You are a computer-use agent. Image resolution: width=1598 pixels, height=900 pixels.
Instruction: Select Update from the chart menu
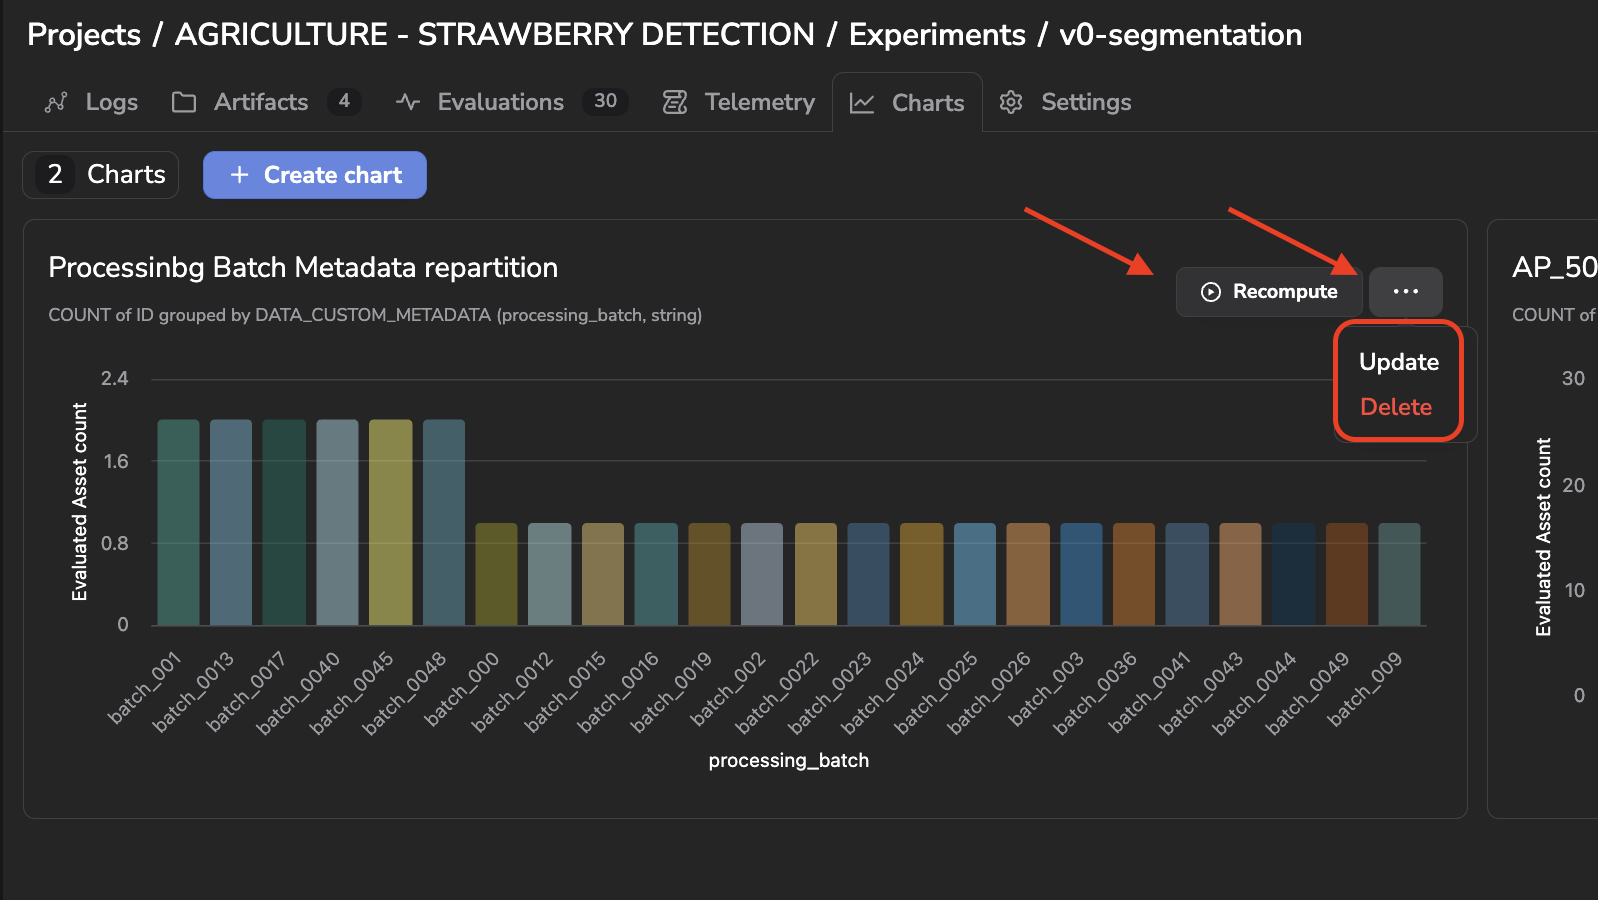pyautogui.click(x=1399, y=362)
